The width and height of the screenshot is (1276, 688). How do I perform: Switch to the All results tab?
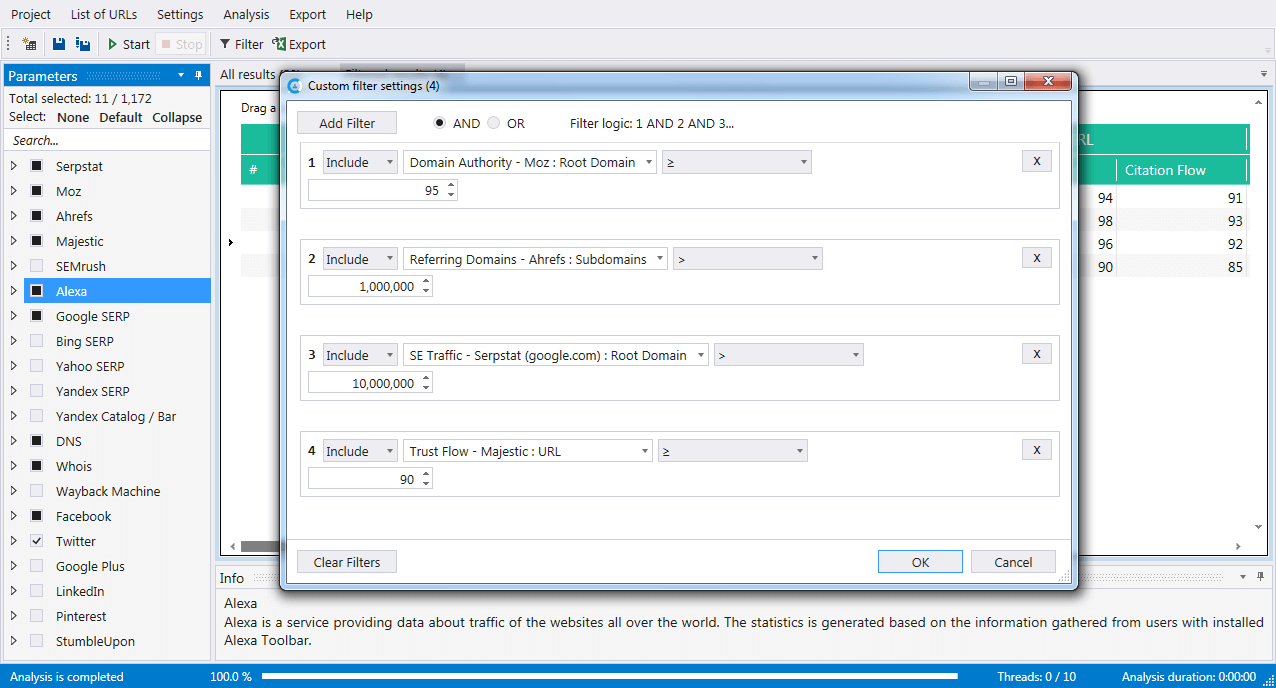tap(247, 74)
